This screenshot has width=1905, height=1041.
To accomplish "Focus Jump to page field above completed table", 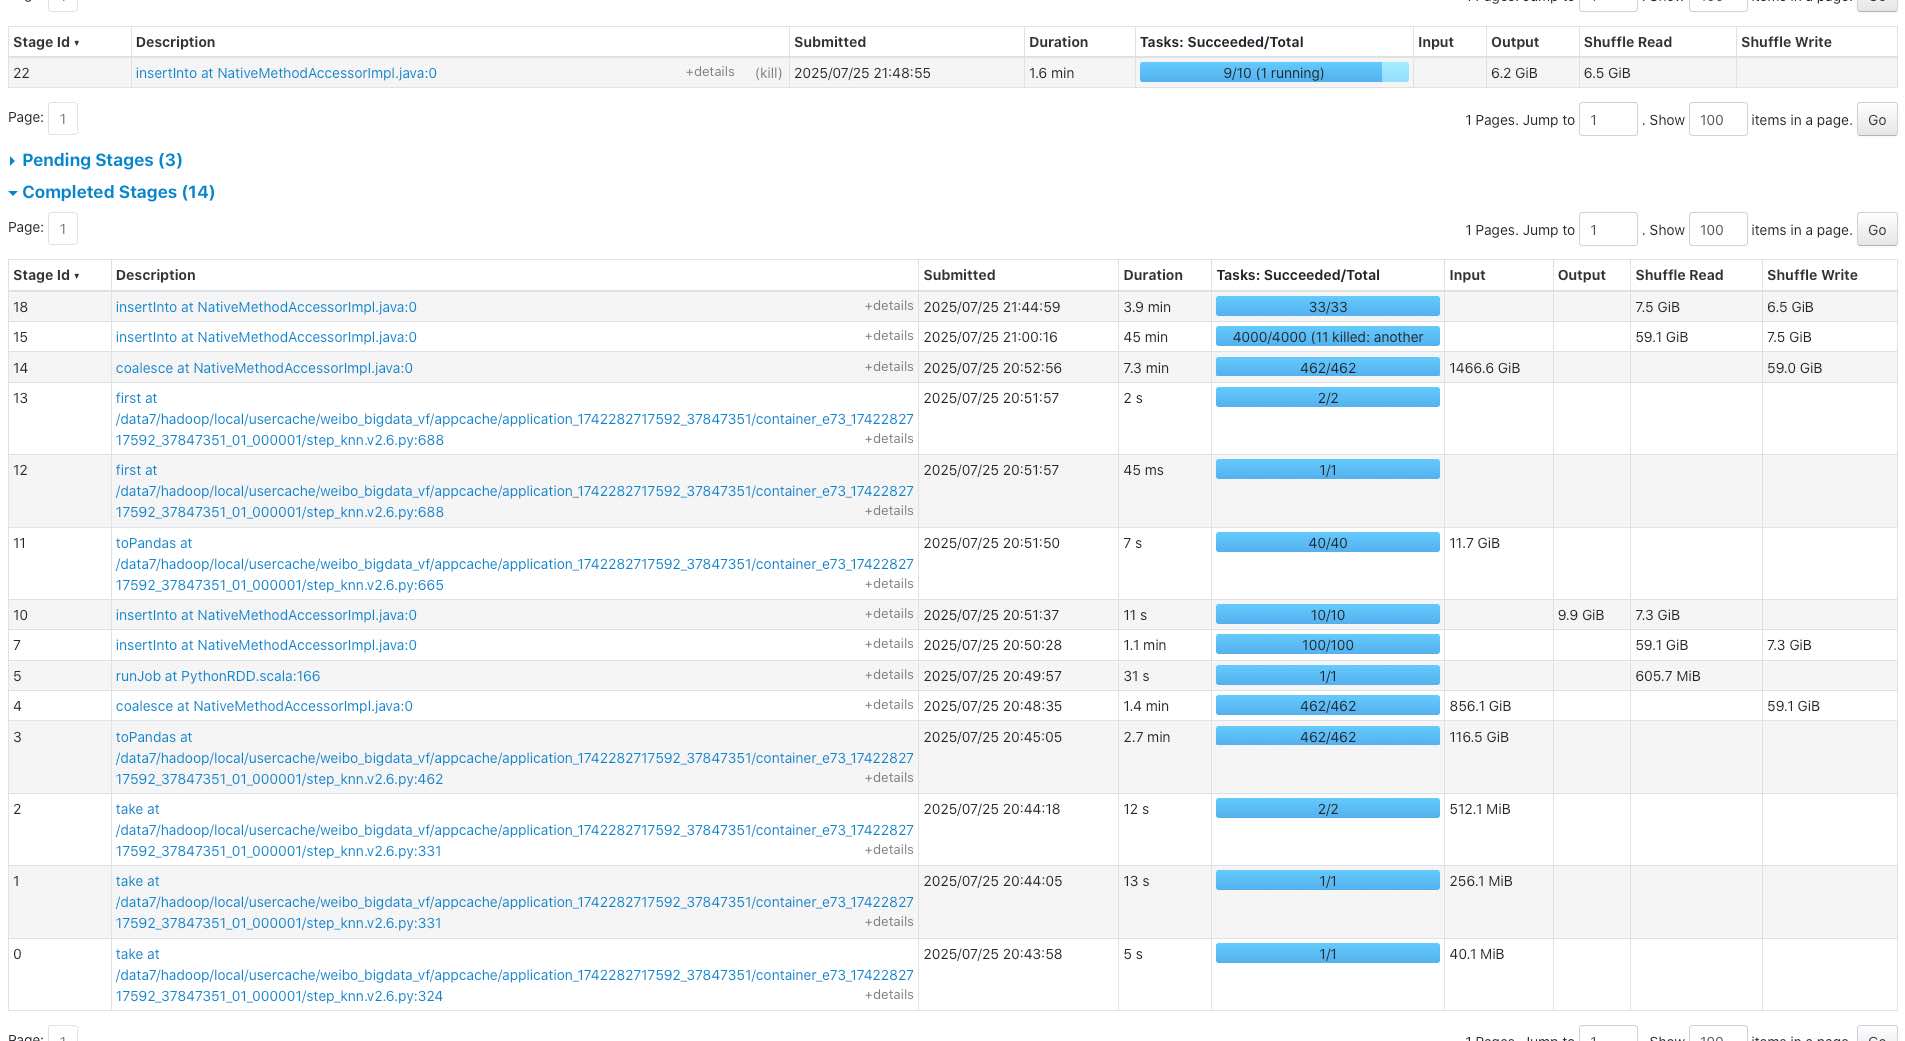I will [x=1607, y=230].
